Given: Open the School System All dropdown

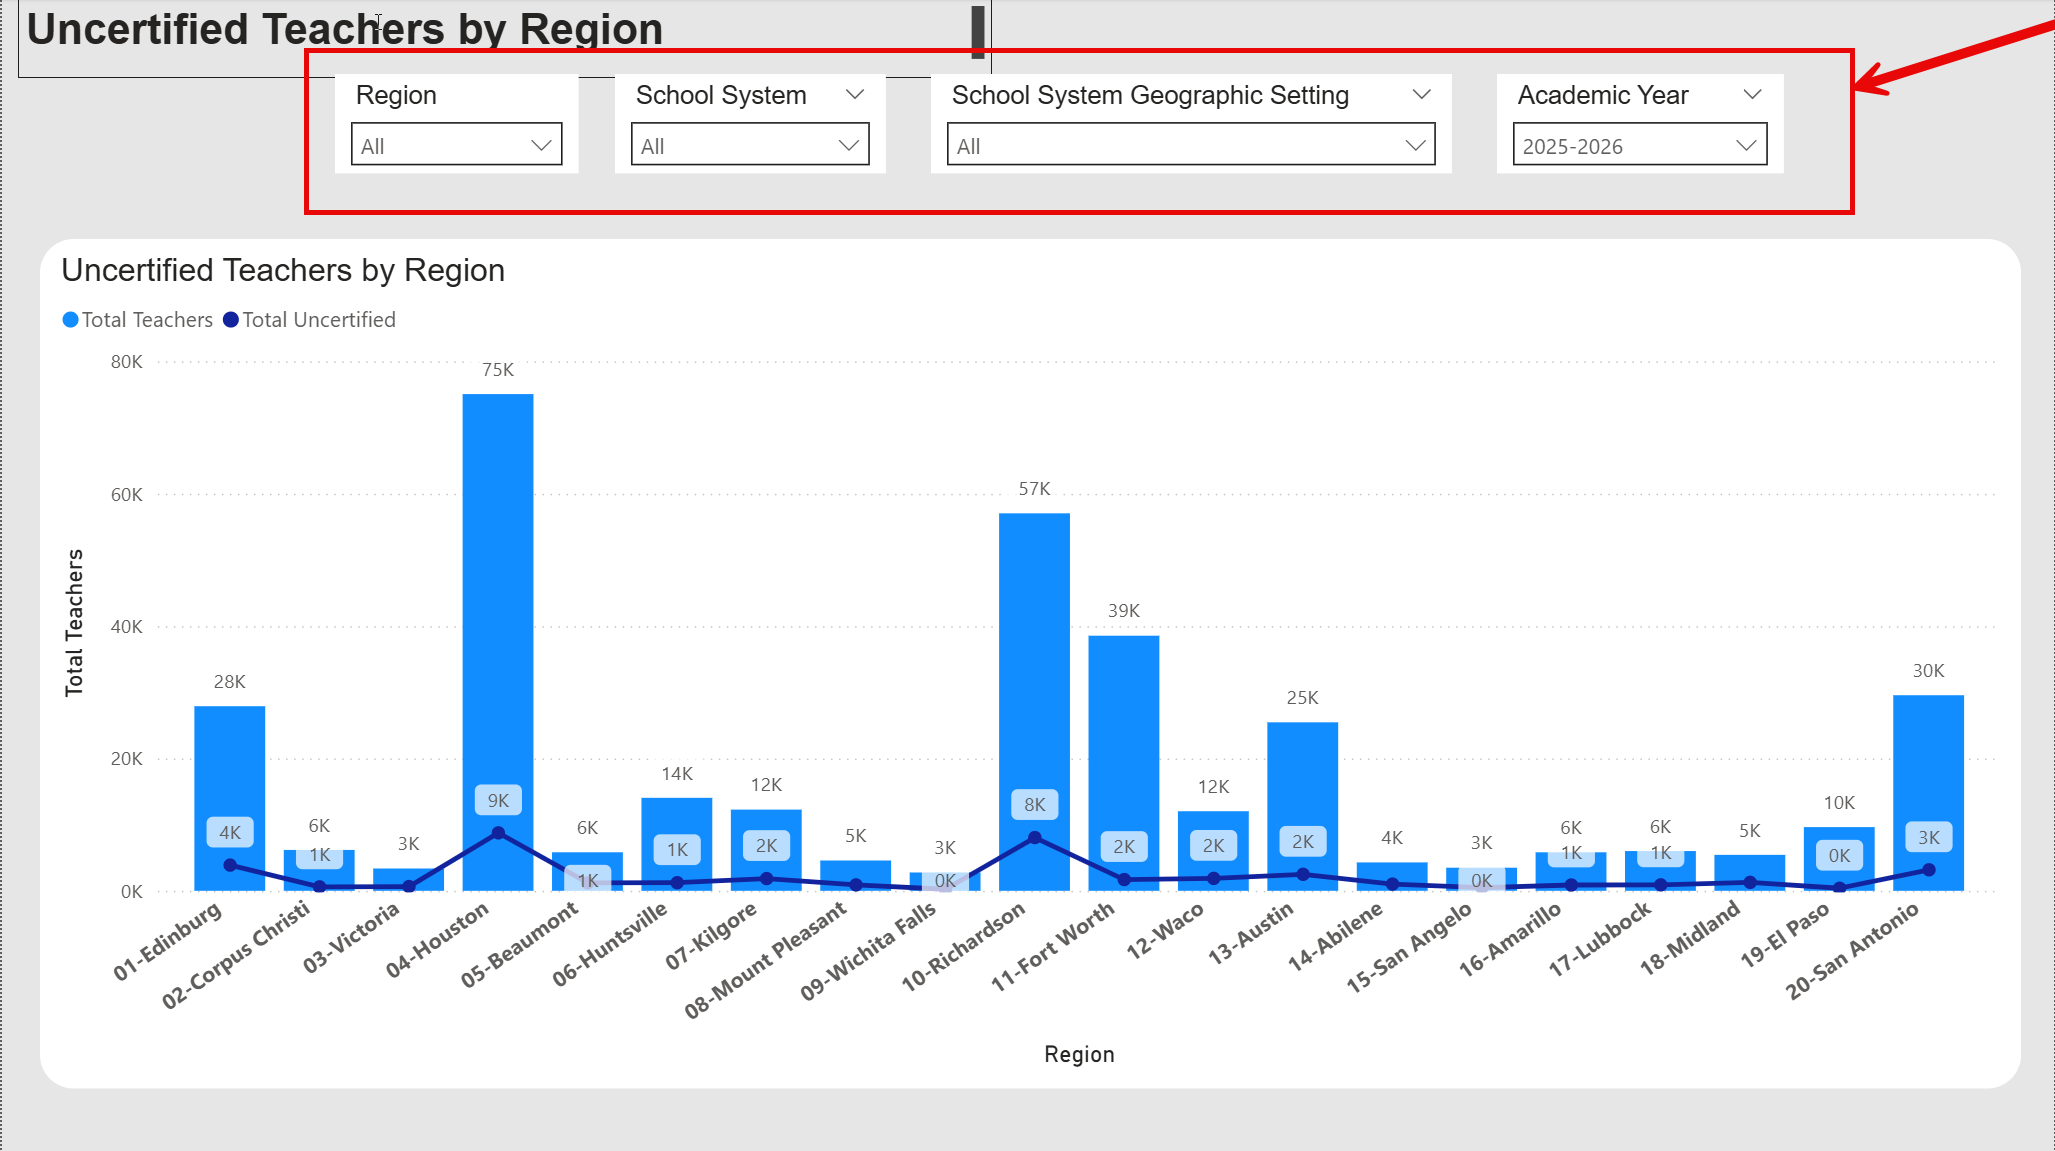Looking at the screenshot, I should [x=749, y=145].
